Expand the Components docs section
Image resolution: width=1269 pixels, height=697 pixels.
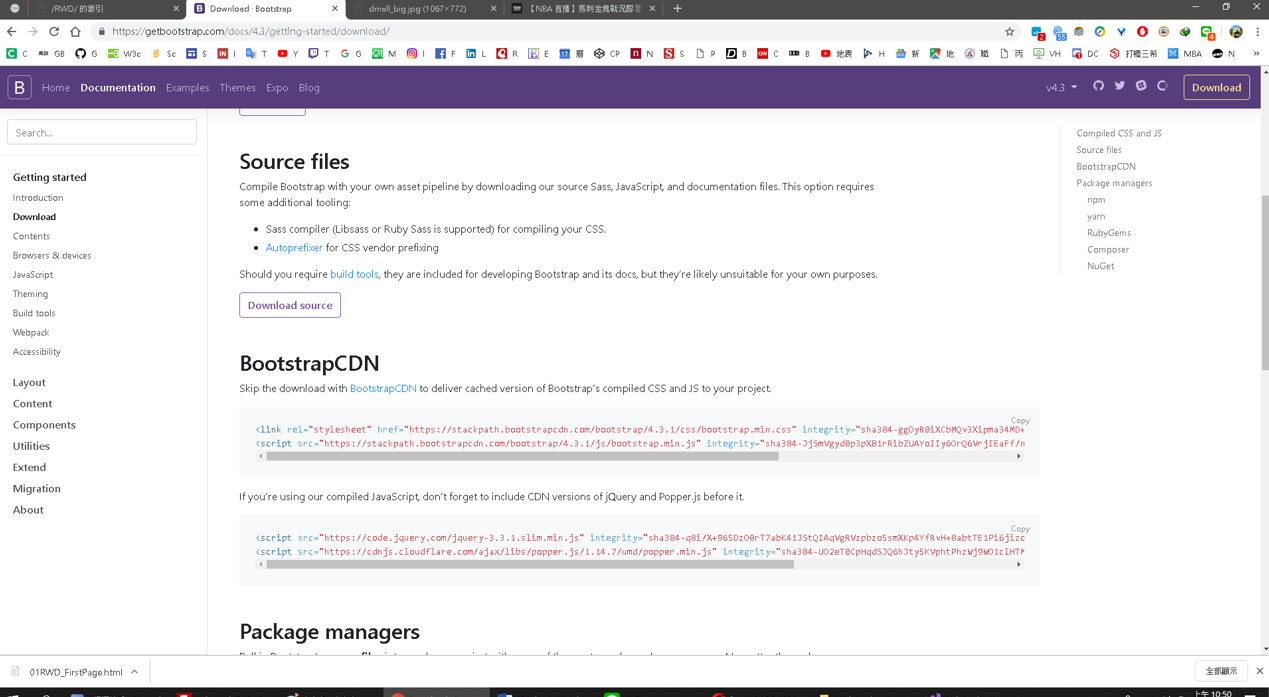coord(44,425)
